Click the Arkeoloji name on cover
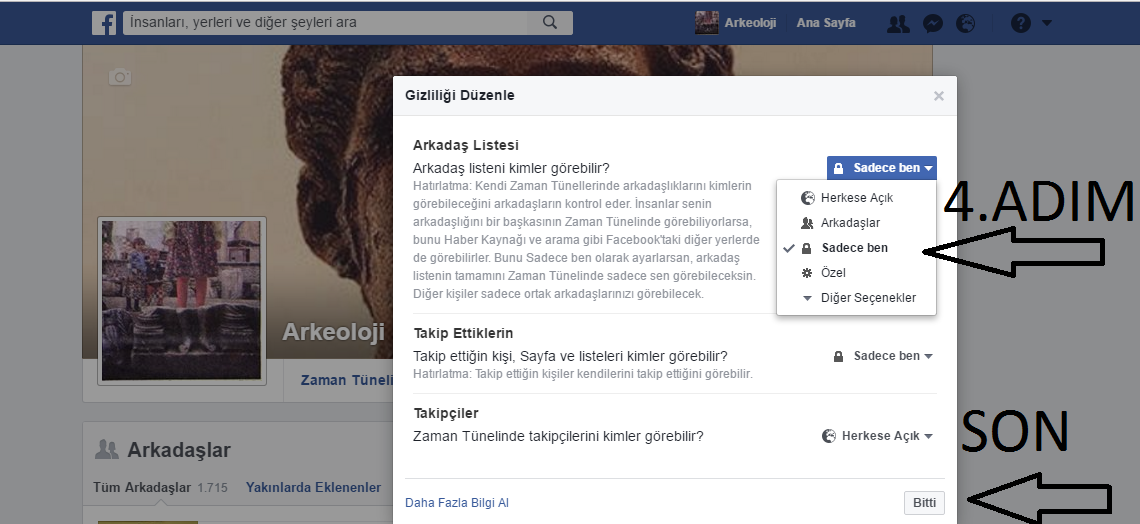This screenshot has height=524, width=1140. [x=333, y=332]
